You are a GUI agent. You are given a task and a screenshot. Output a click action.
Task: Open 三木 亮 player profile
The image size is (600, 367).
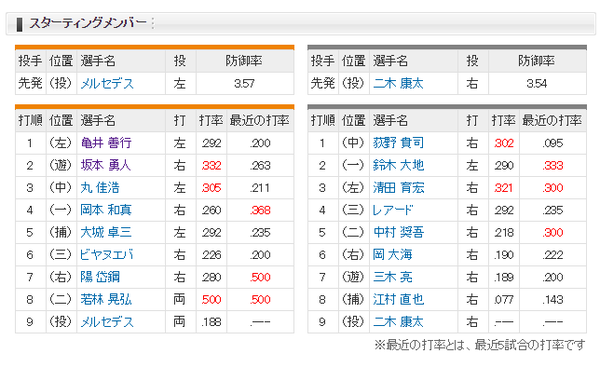(393, 277)
